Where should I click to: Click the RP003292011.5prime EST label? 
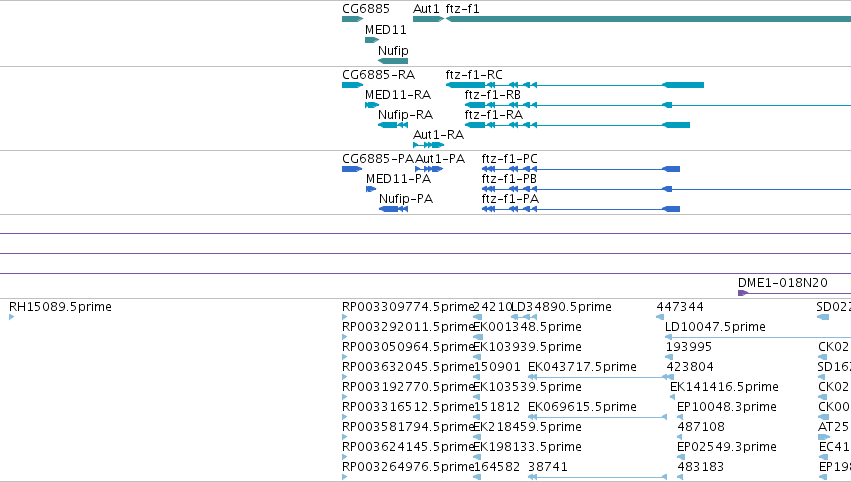pyautogui.click(x=408, y=327)
